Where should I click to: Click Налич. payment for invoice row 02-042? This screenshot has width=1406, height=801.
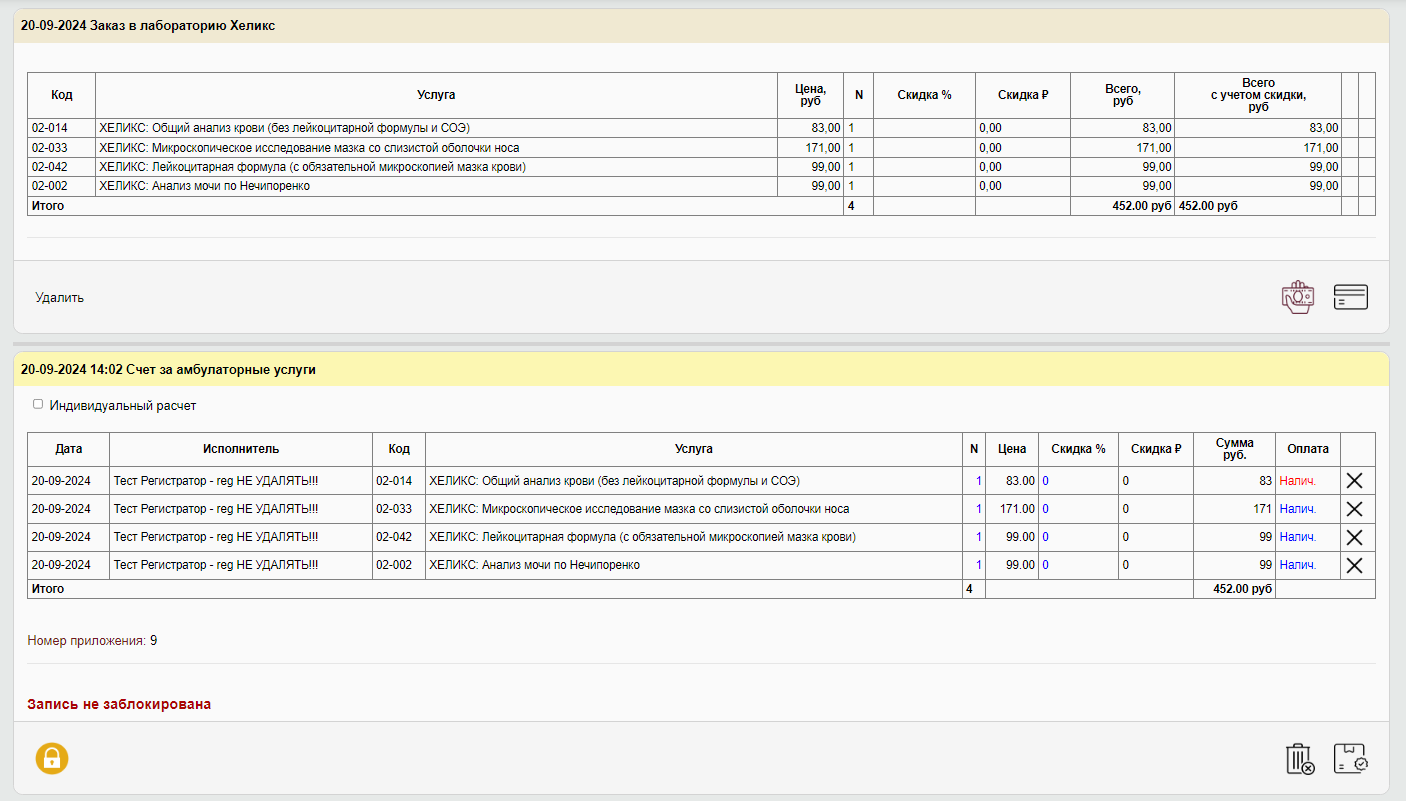(x=1298, y=537)
